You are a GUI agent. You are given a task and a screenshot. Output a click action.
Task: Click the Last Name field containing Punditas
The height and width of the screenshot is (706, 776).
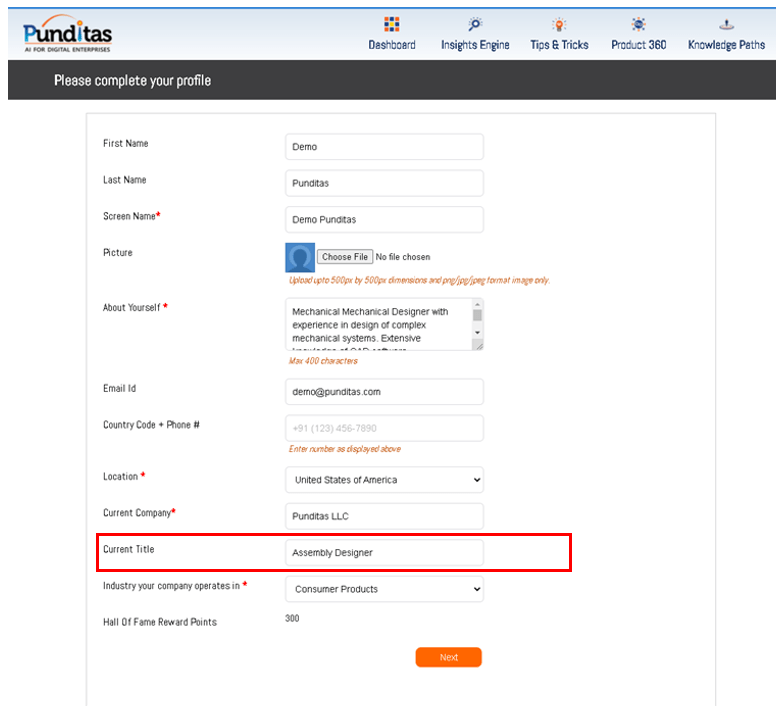(x=384, y=183)
